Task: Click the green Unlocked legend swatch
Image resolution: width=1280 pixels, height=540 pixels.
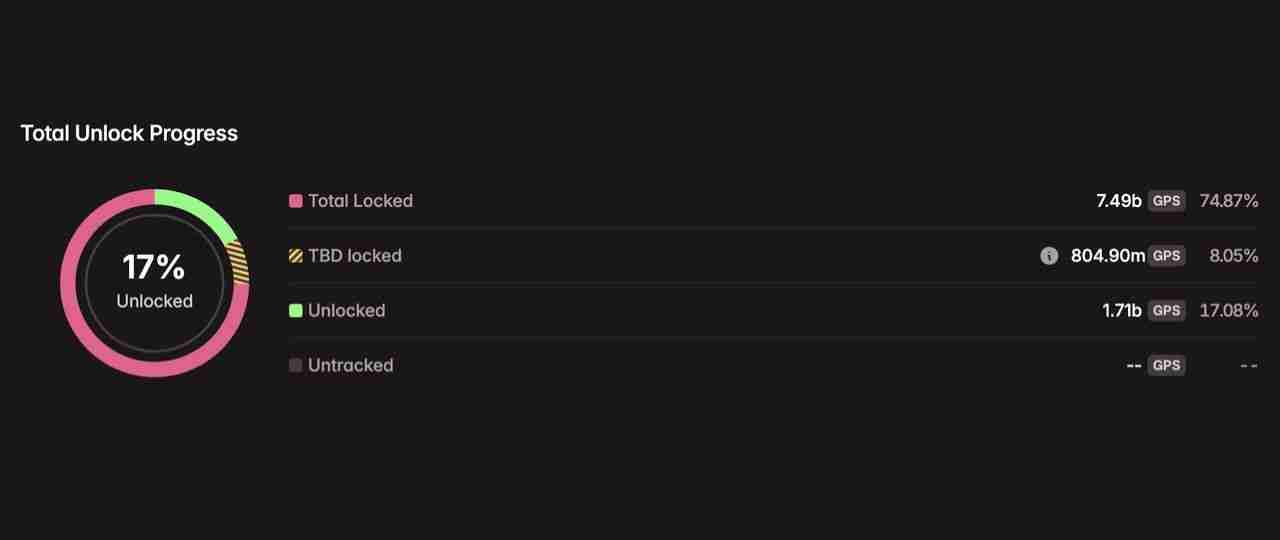Action: [x=295, y=311]
